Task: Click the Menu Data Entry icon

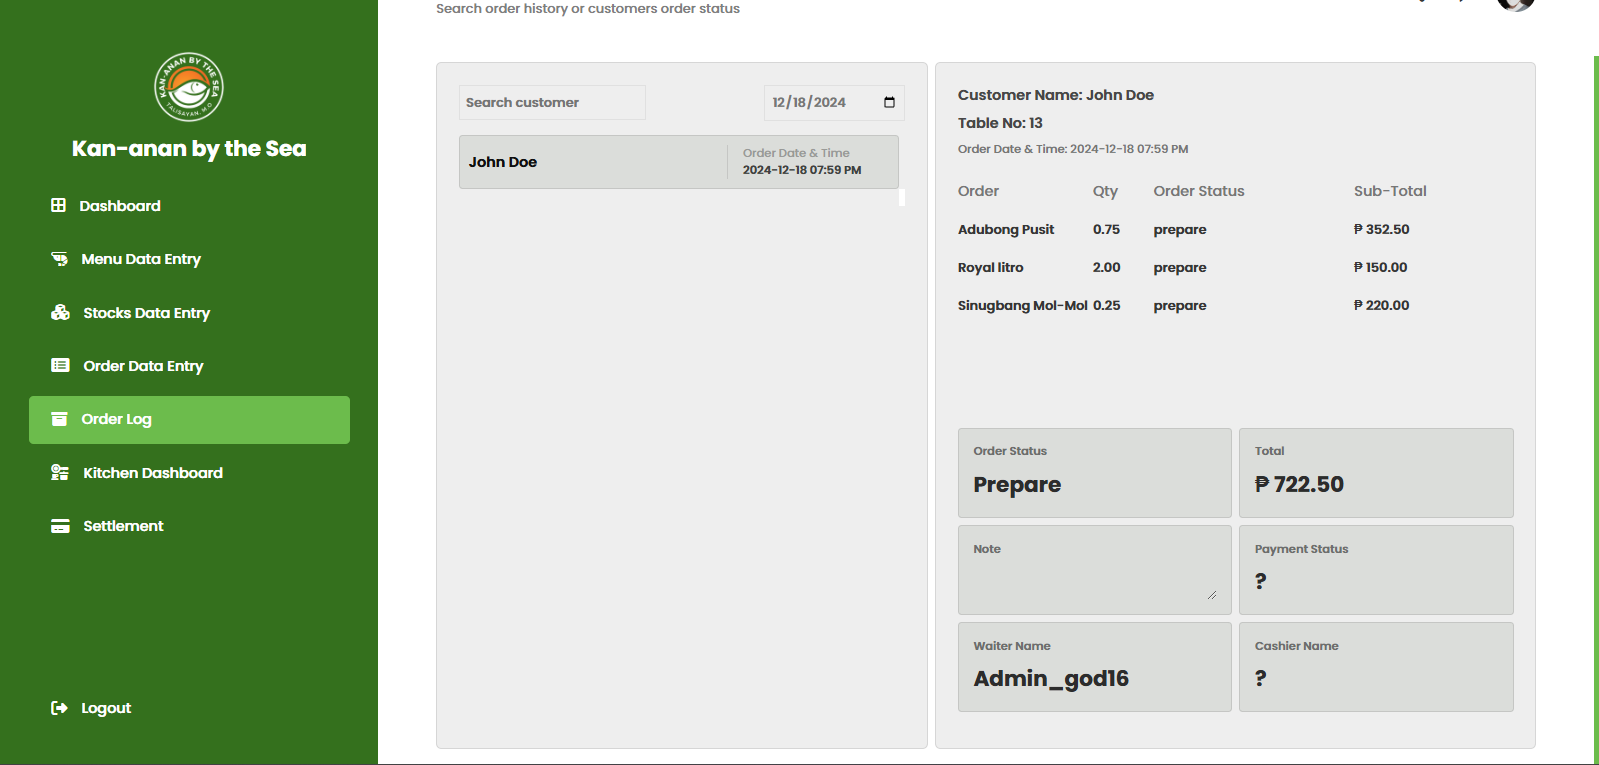Action: click(x=60, y=259)
